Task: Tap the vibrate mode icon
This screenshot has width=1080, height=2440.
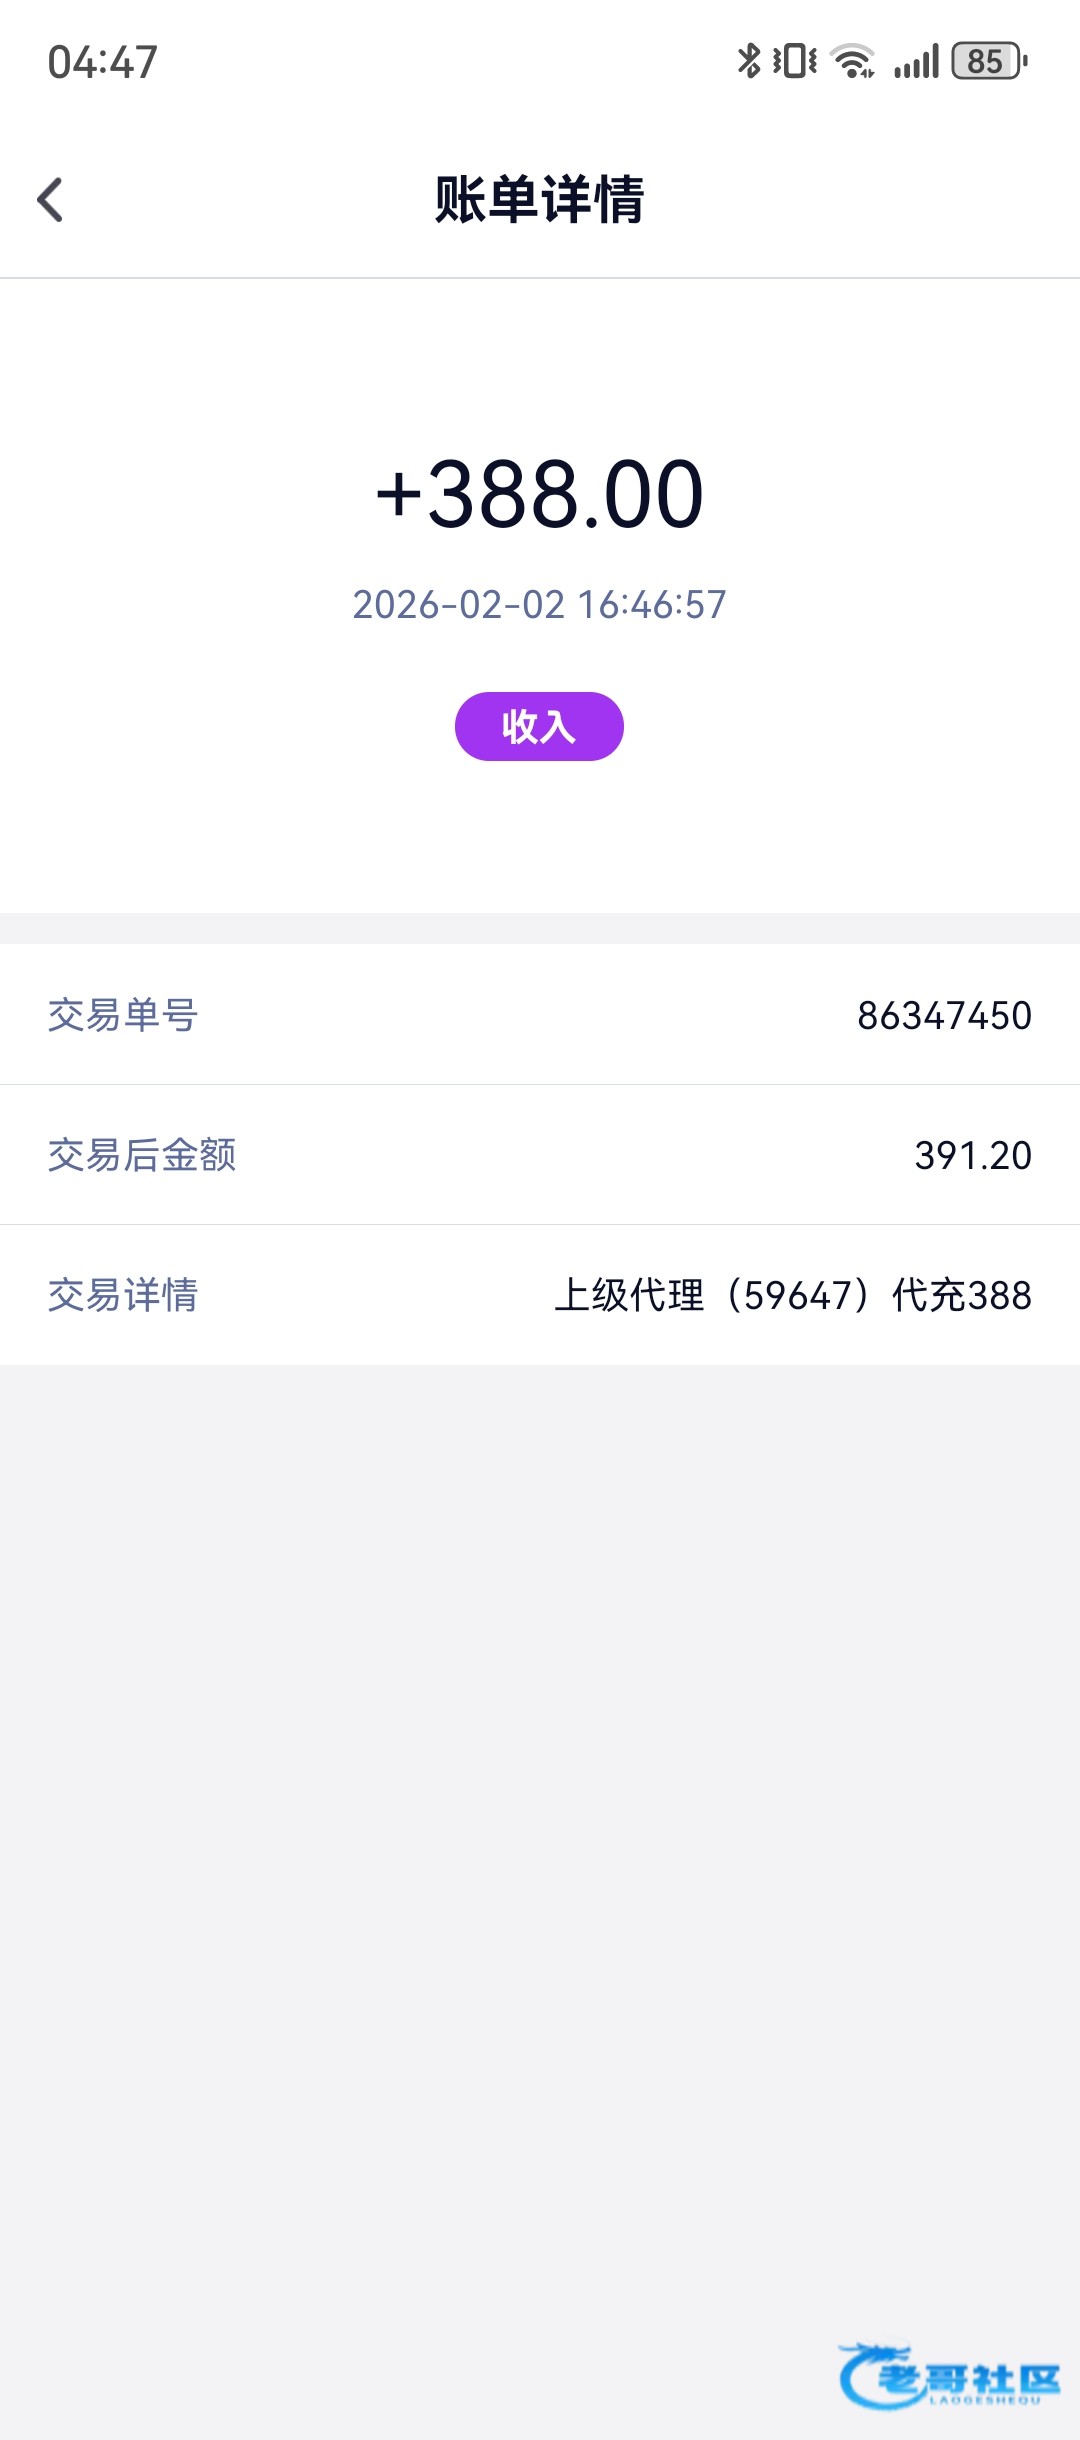Action: pyautogui.click(x=795, y=61)
